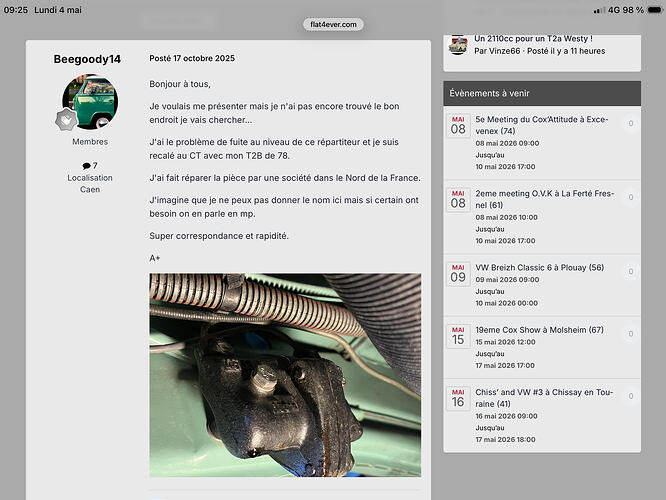Image resolution: width=666 pixels, height=500 pixels.
Task: Tap the cellular signal bars icon
Action: tap(599, 10)
